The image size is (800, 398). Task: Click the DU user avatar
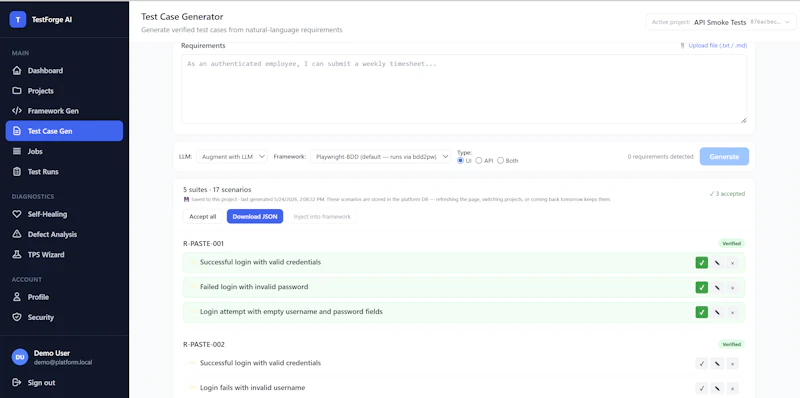click(20, 357)
